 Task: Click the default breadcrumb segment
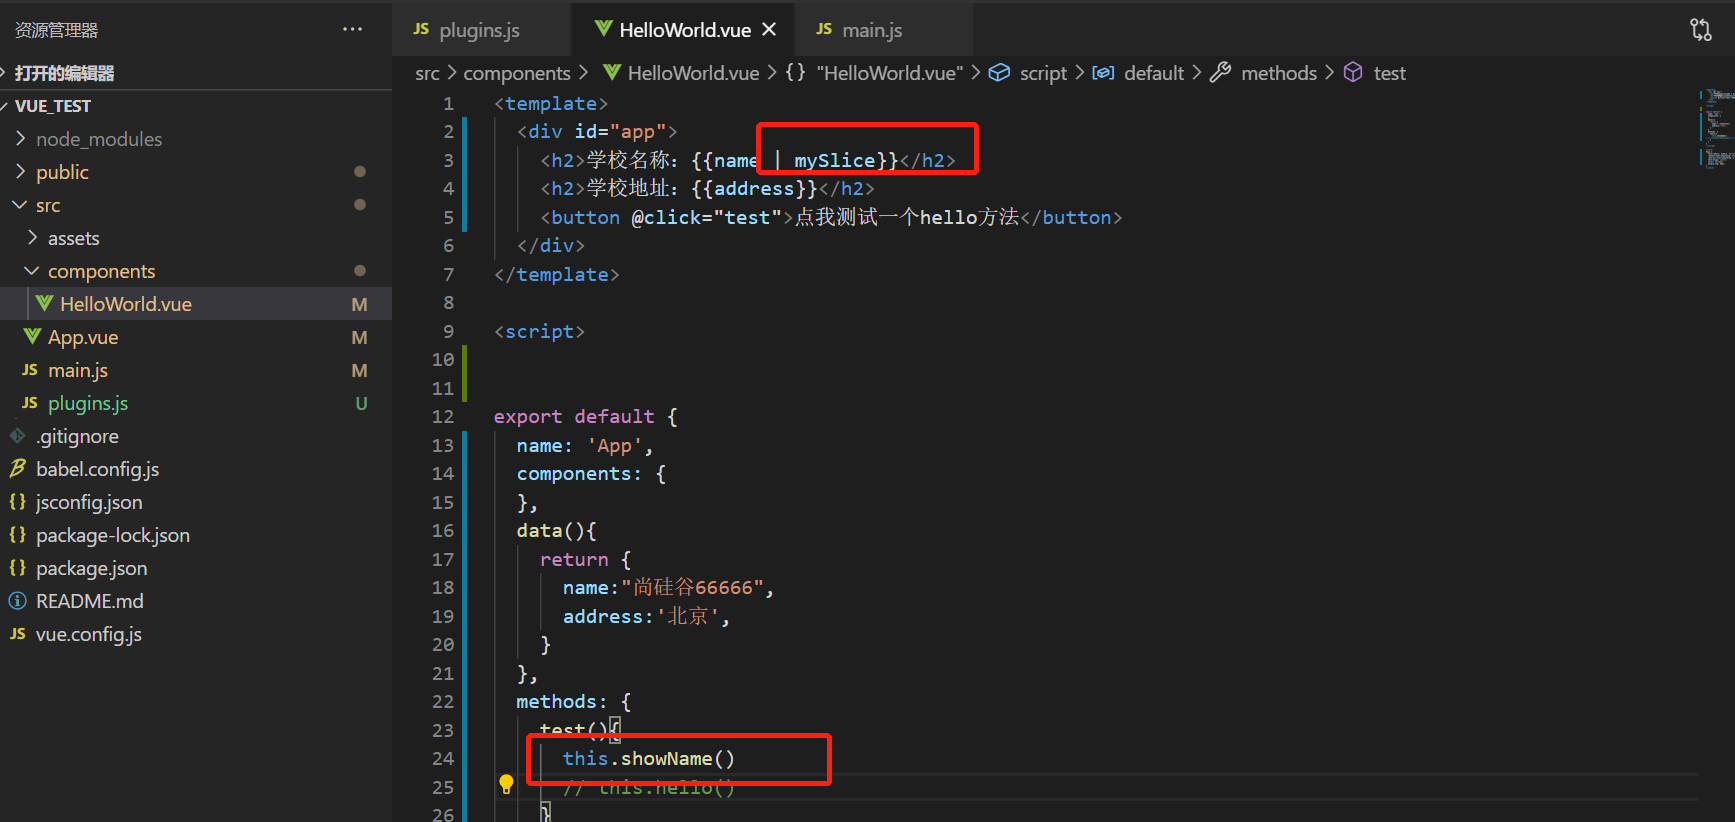point(1153,73)
